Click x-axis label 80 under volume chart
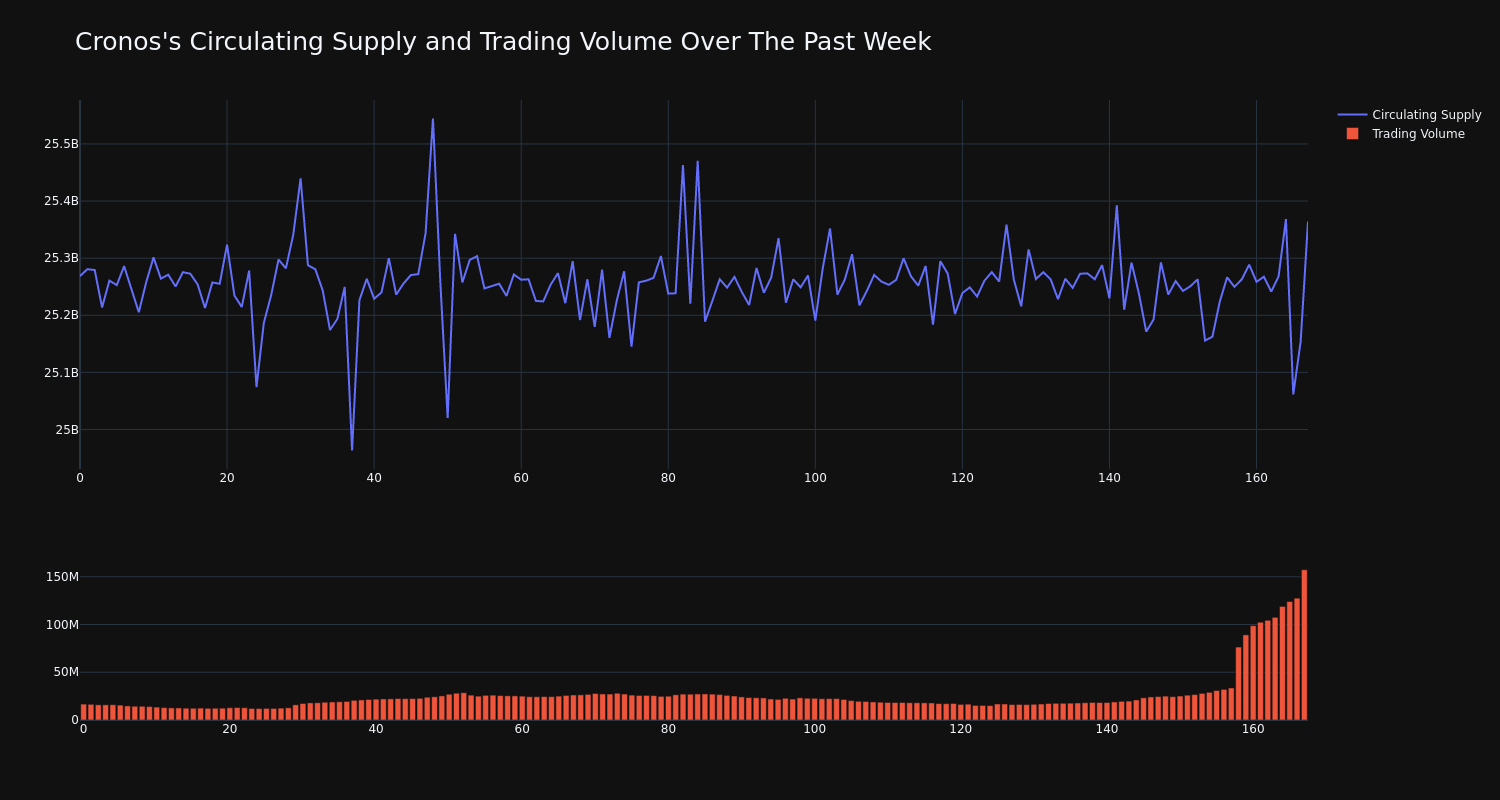1500x800 pixels. 668,729
